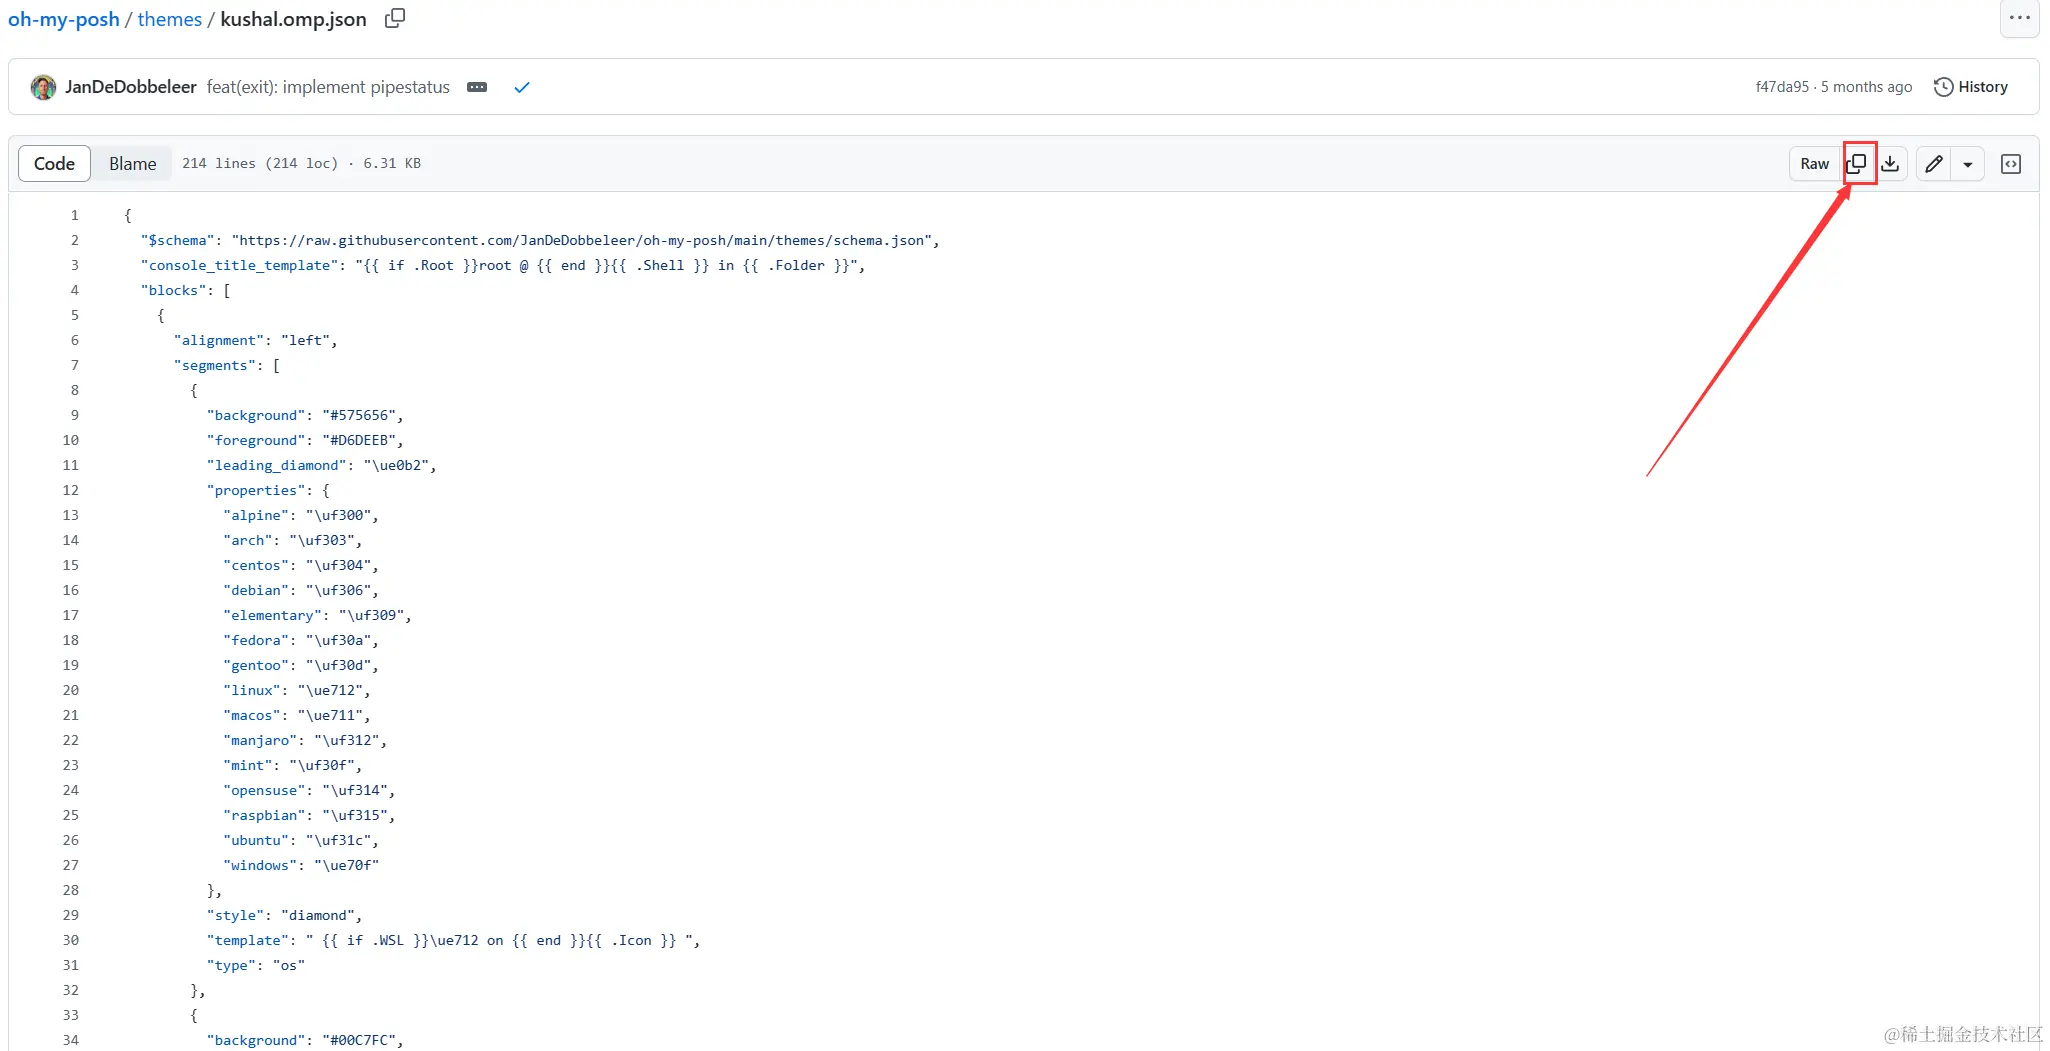This screenshot has height=1051, width=2050.
Task: Click the "alpine" property line
Action: pos(301,515)
